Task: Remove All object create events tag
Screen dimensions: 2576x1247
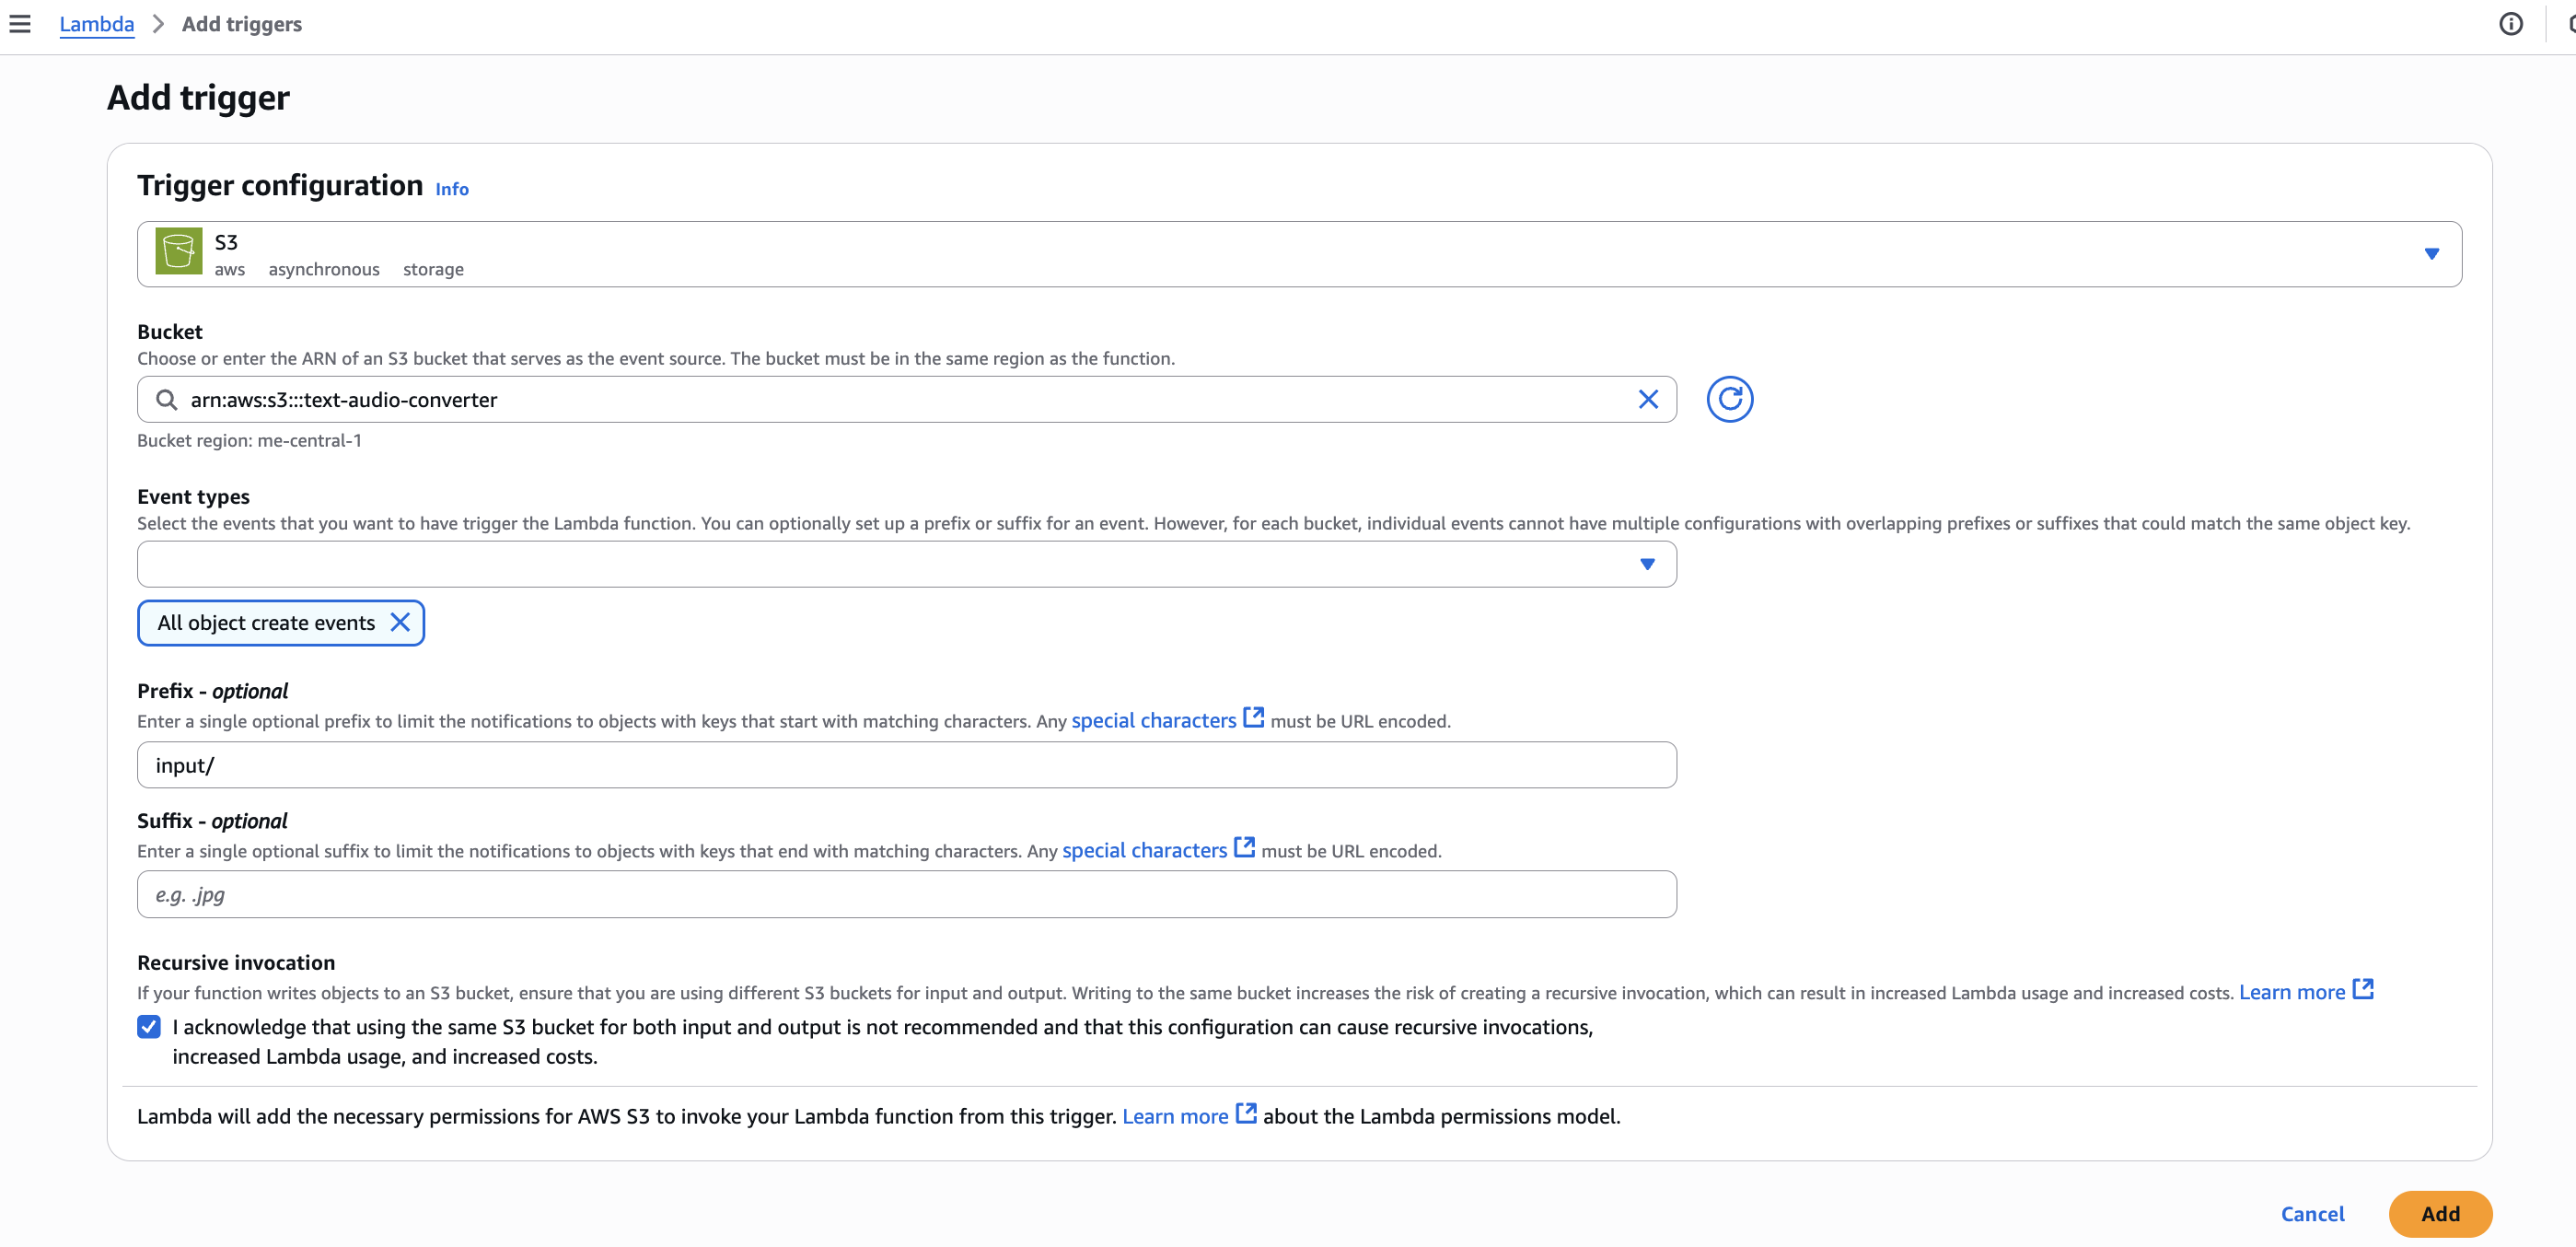Action: 400,623
